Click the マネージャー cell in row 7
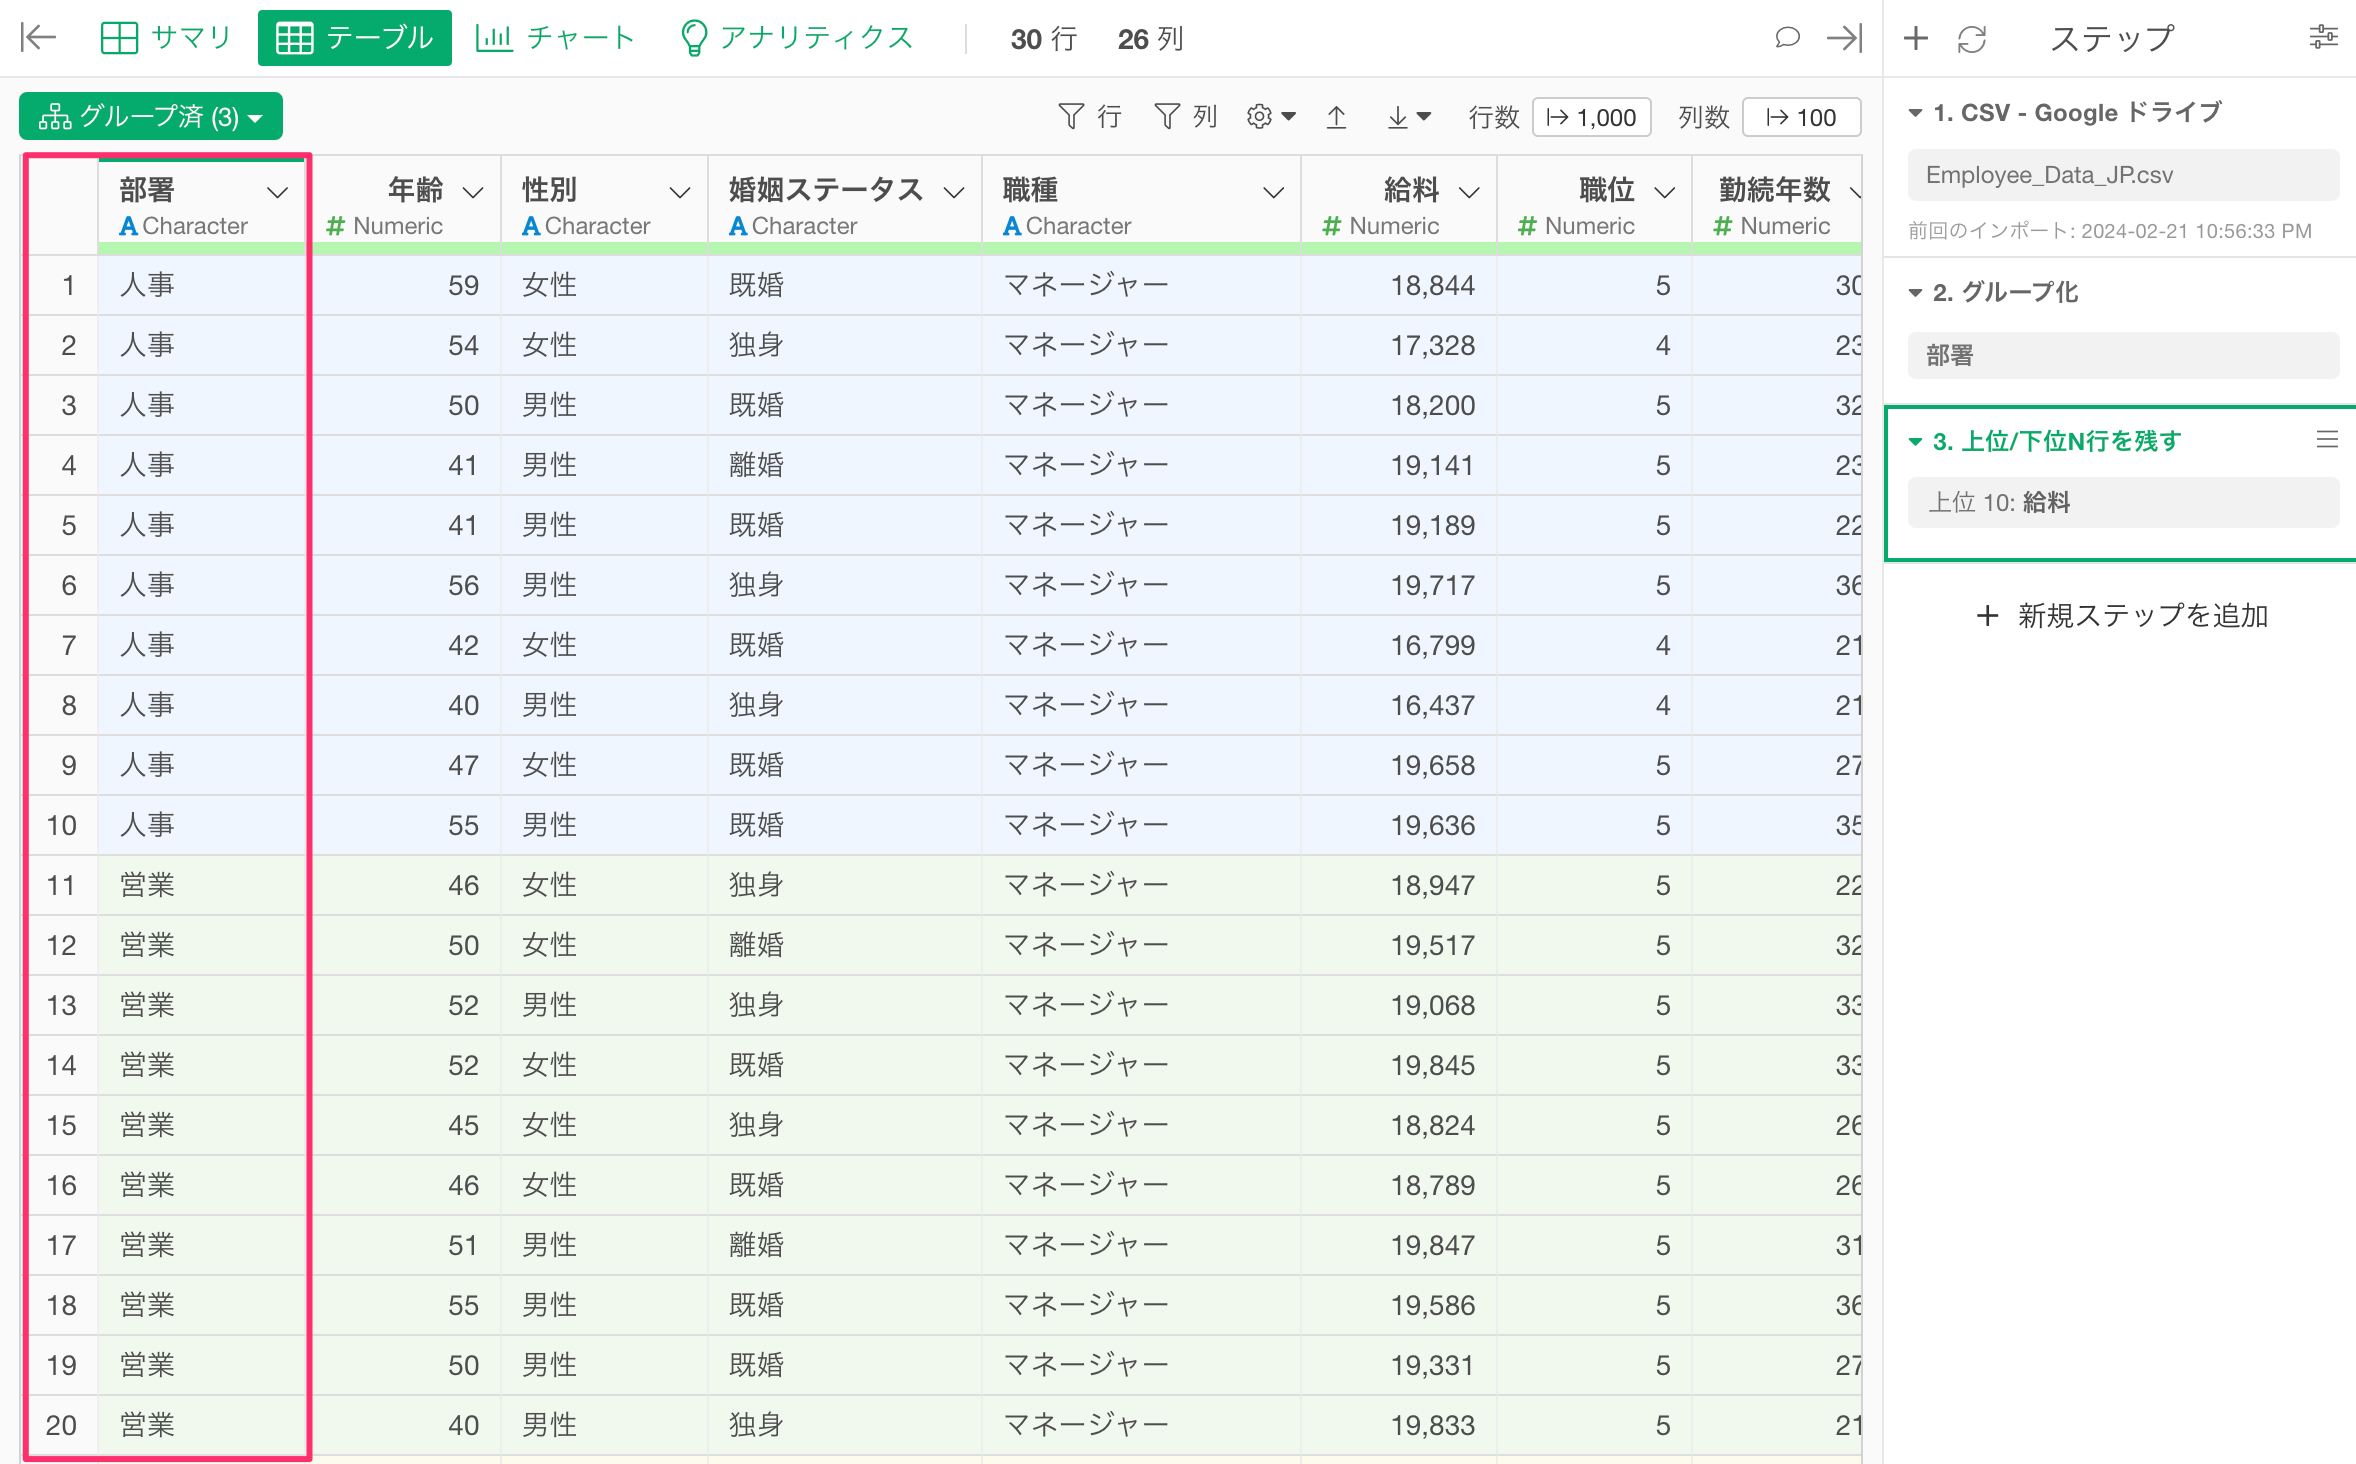 tap(1141, 645)
